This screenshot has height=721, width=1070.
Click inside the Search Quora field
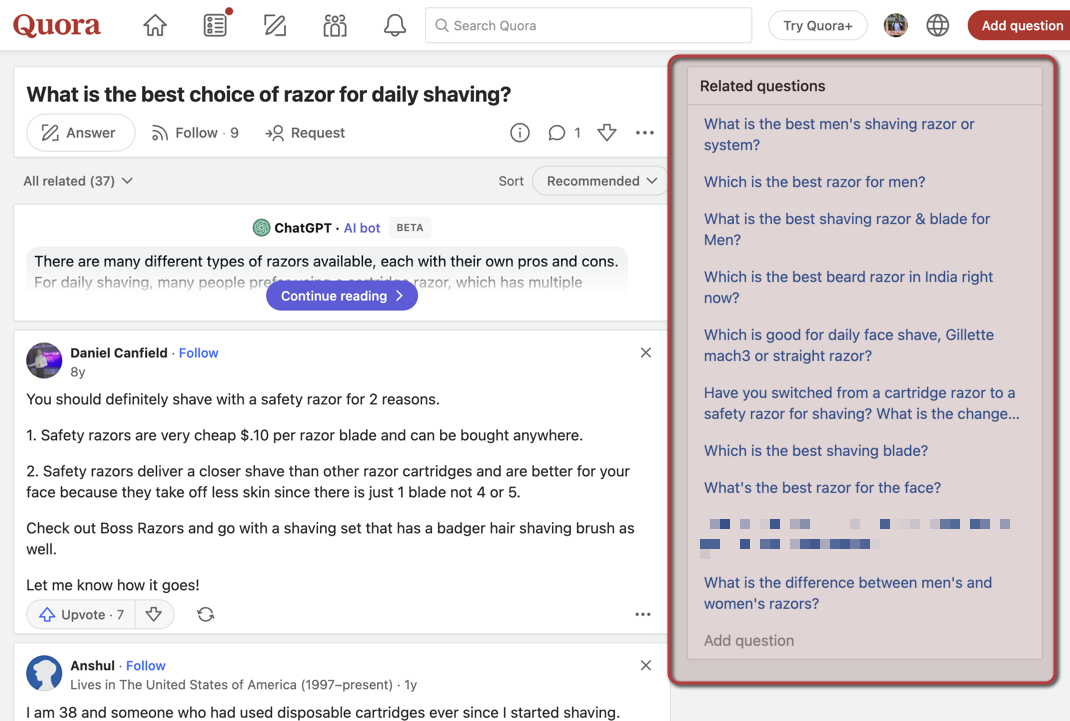coord(589,25)
